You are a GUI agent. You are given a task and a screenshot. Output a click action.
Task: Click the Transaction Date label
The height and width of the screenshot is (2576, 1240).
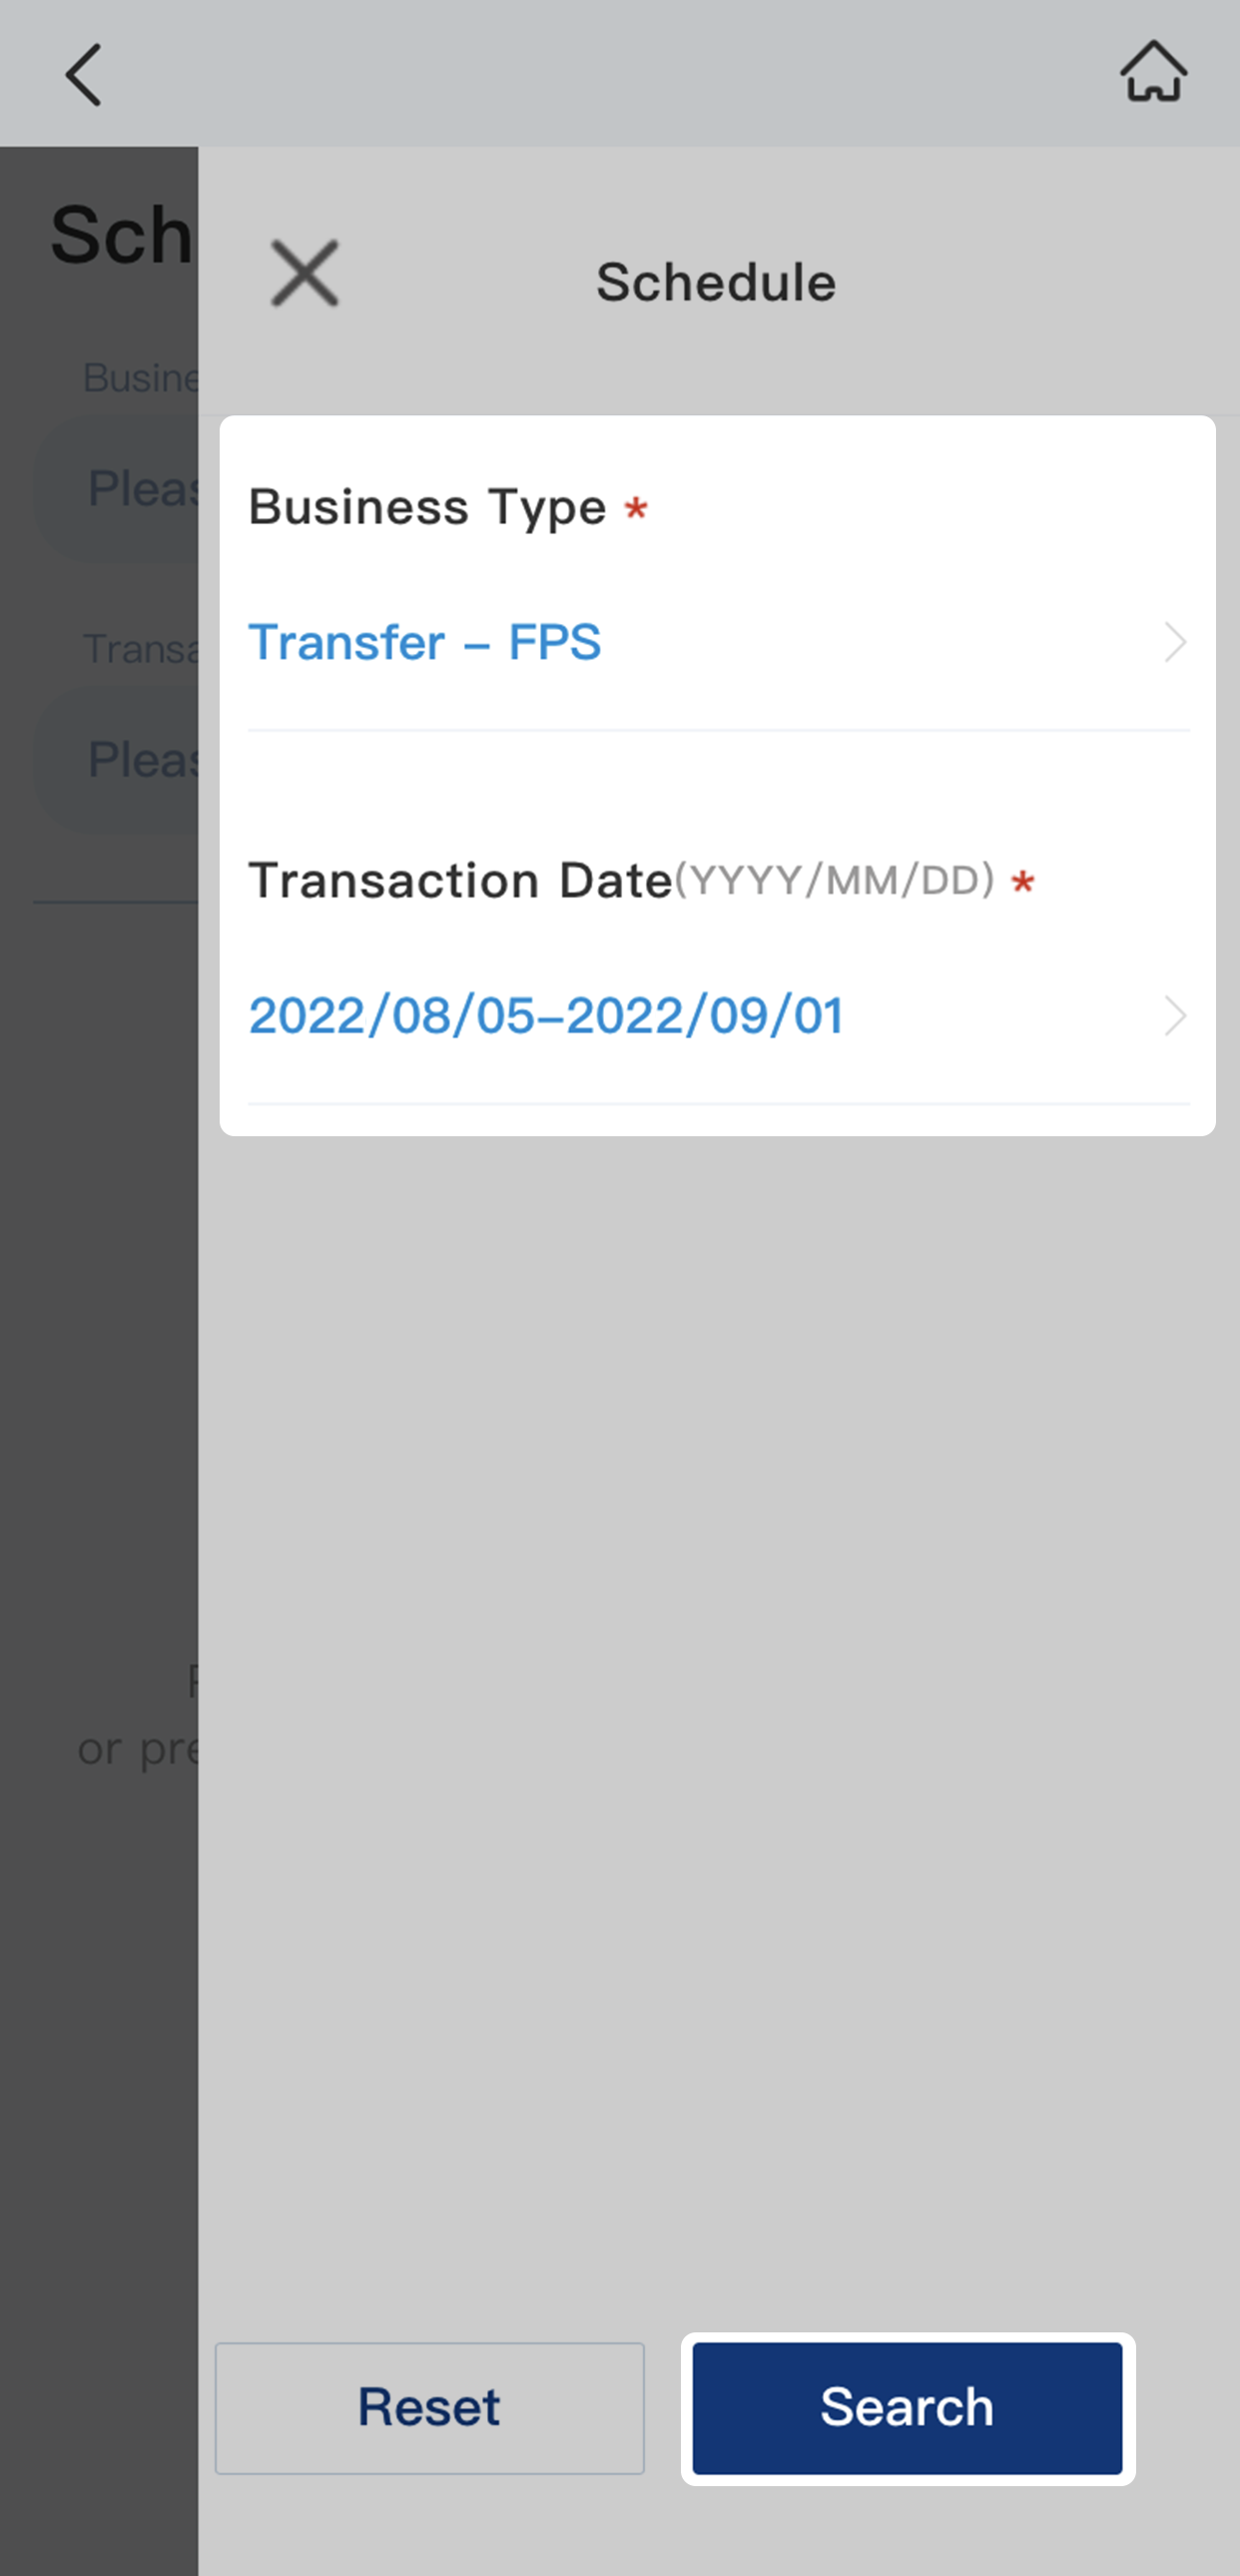point(460,881)
